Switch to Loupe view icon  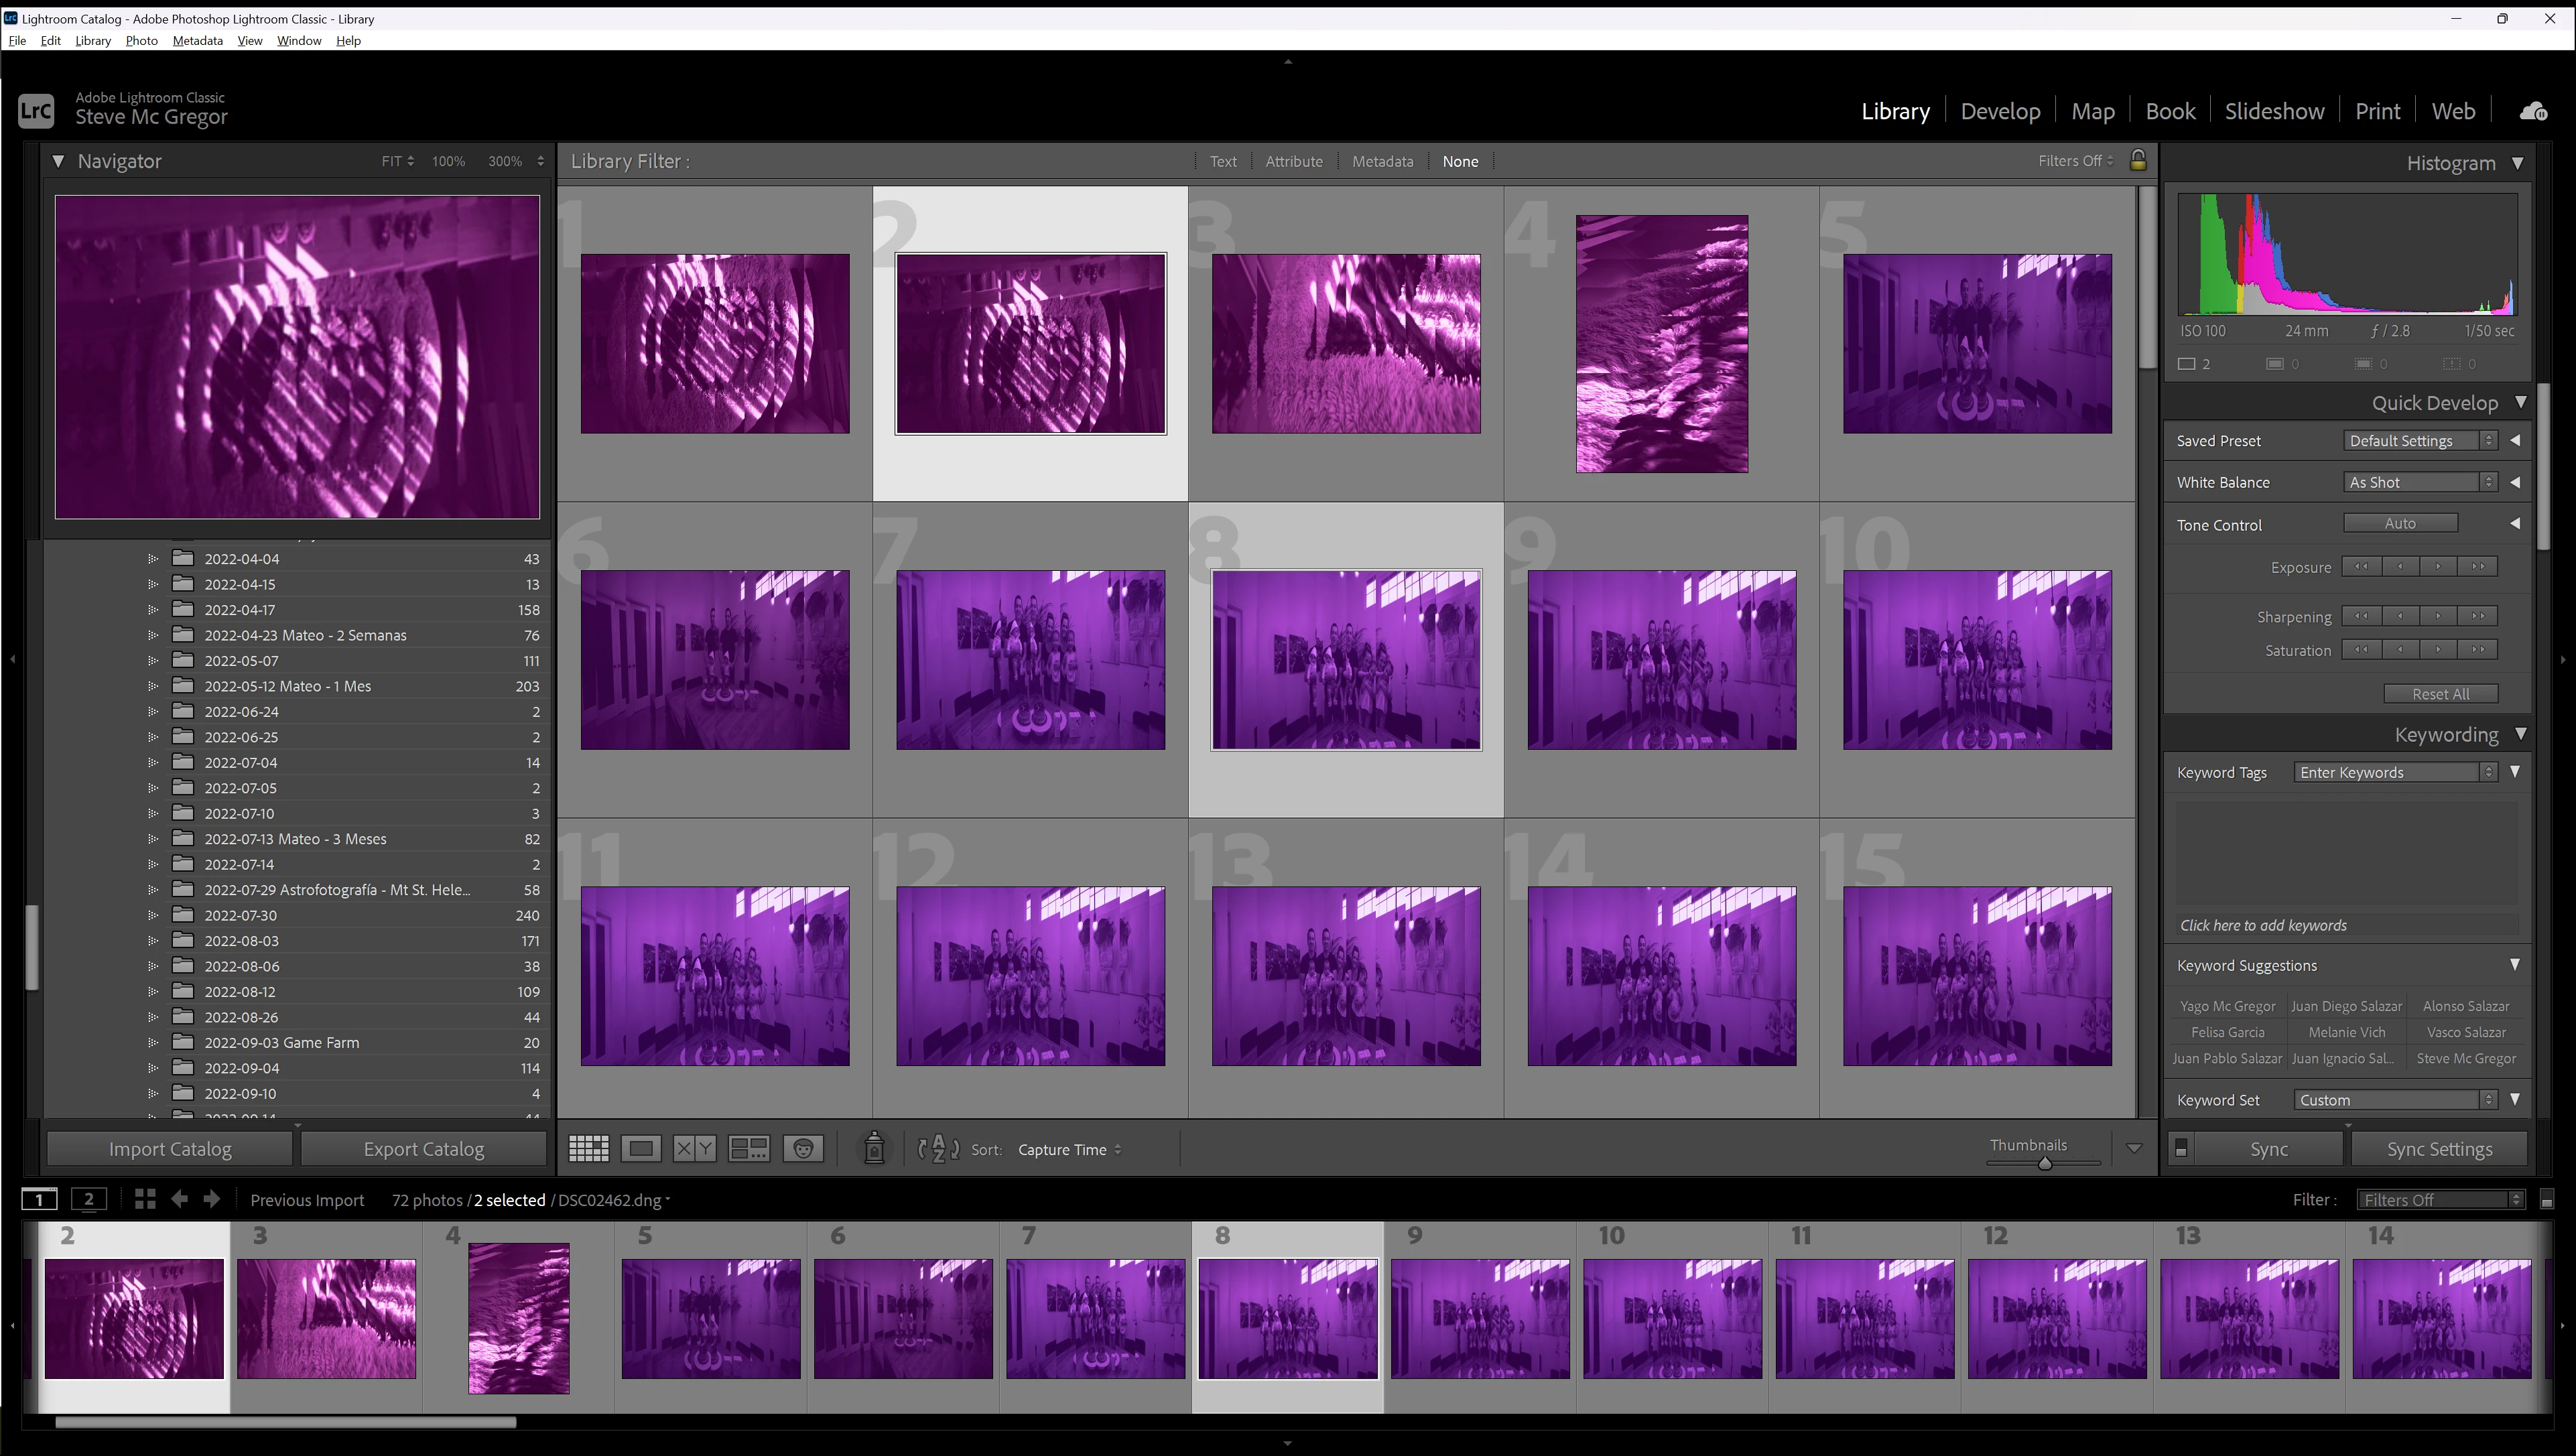[641, 1149]
